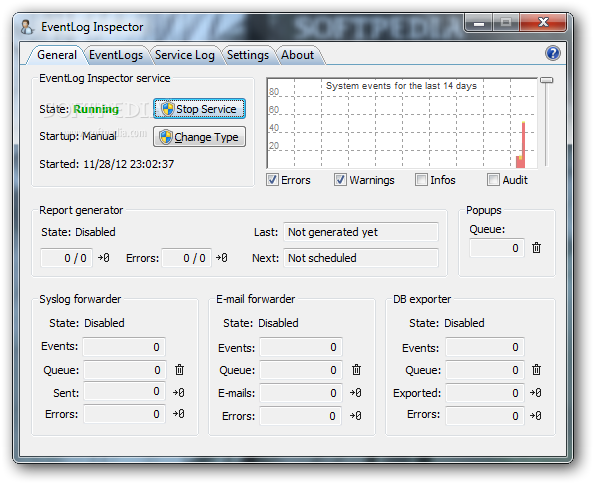Click the DB exporter Errors field
Viewport: 594px width, 484px height.
point(485,416)
